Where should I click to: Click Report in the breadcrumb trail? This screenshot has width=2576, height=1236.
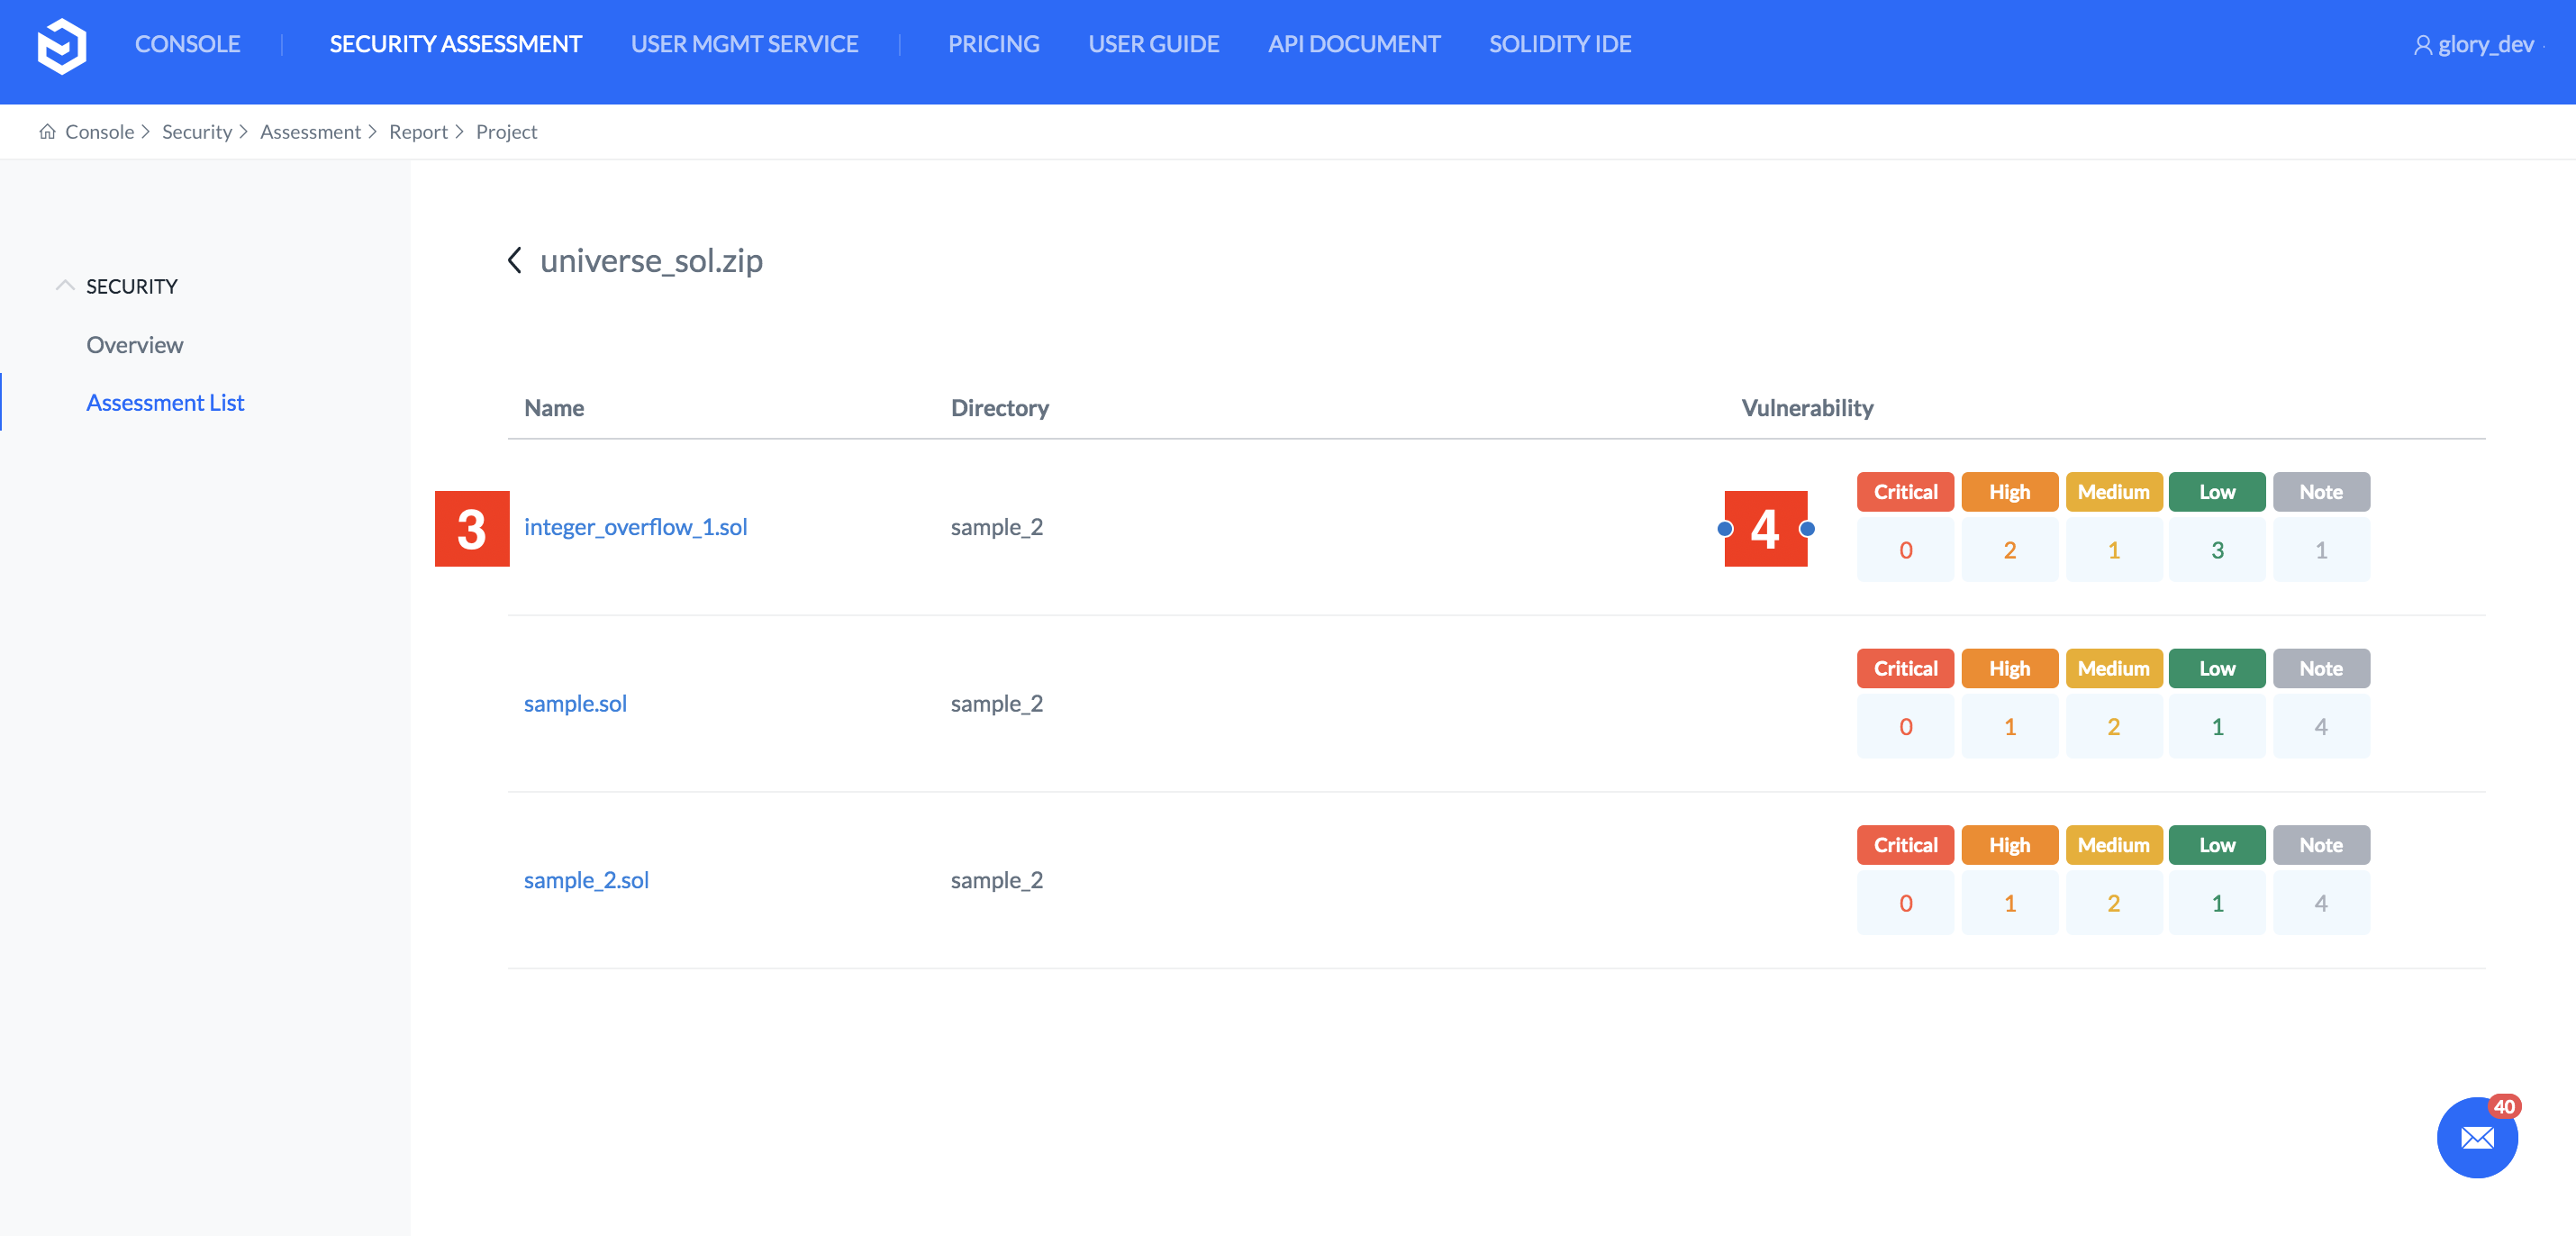pos(418,132)
